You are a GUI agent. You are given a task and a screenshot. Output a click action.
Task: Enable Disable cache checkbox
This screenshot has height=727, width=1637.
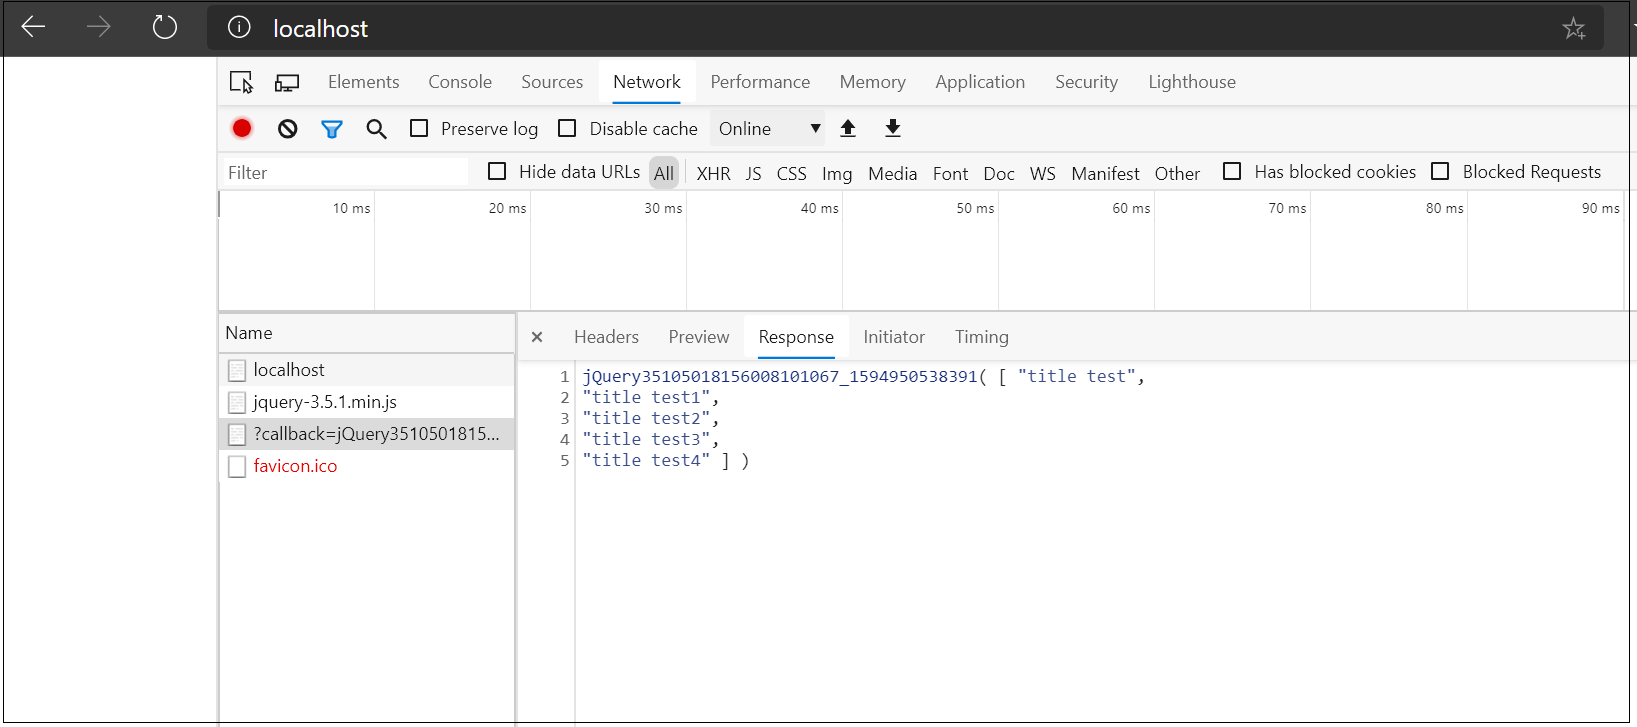point(567,128)
